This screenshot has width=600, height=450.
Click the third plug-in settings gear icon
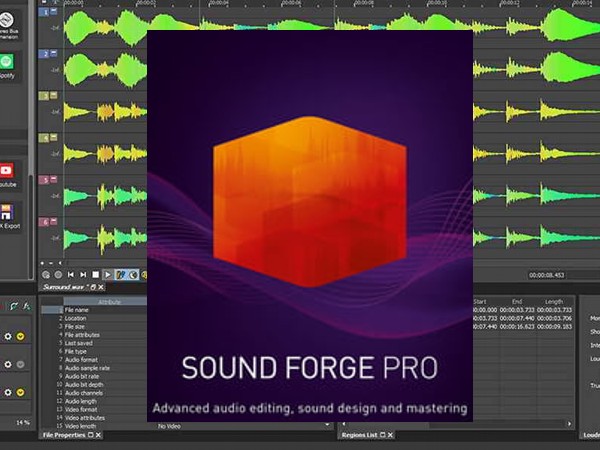coord(8,392)
